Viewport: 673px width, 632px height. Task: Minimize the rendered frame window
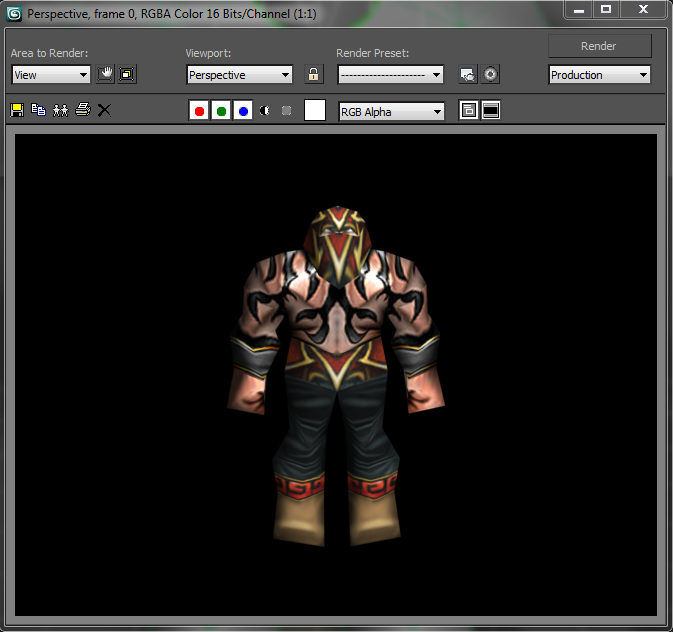(579, 9)
